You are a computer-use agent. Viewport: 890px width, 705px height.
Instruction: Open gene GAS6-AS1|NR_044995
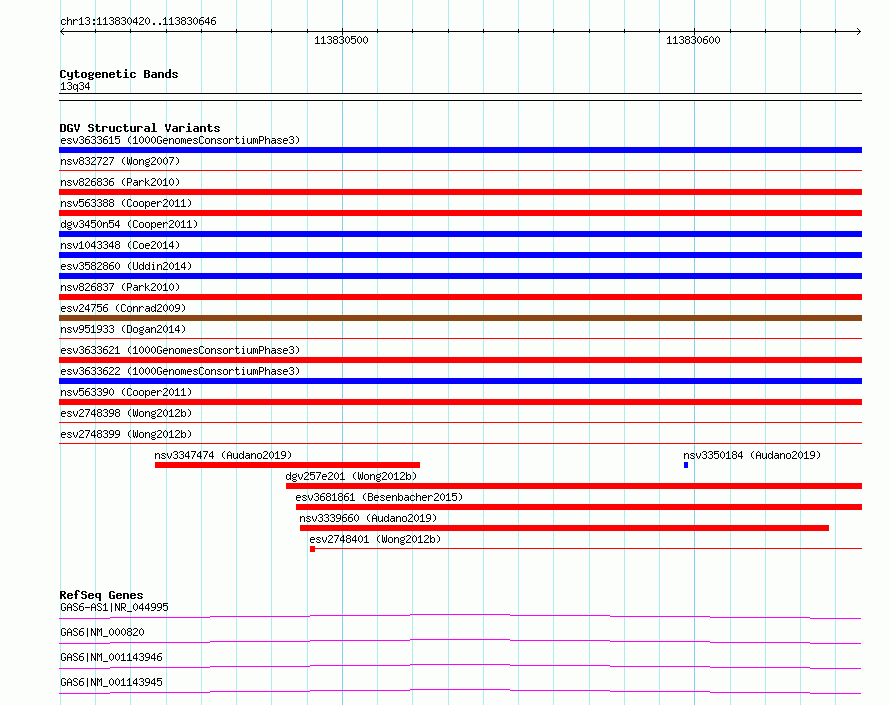point(114,607)
